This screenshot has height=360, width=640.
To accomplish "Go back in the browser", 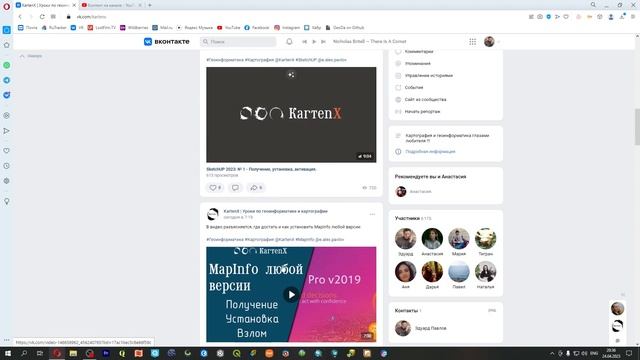I will coord(20,17).
